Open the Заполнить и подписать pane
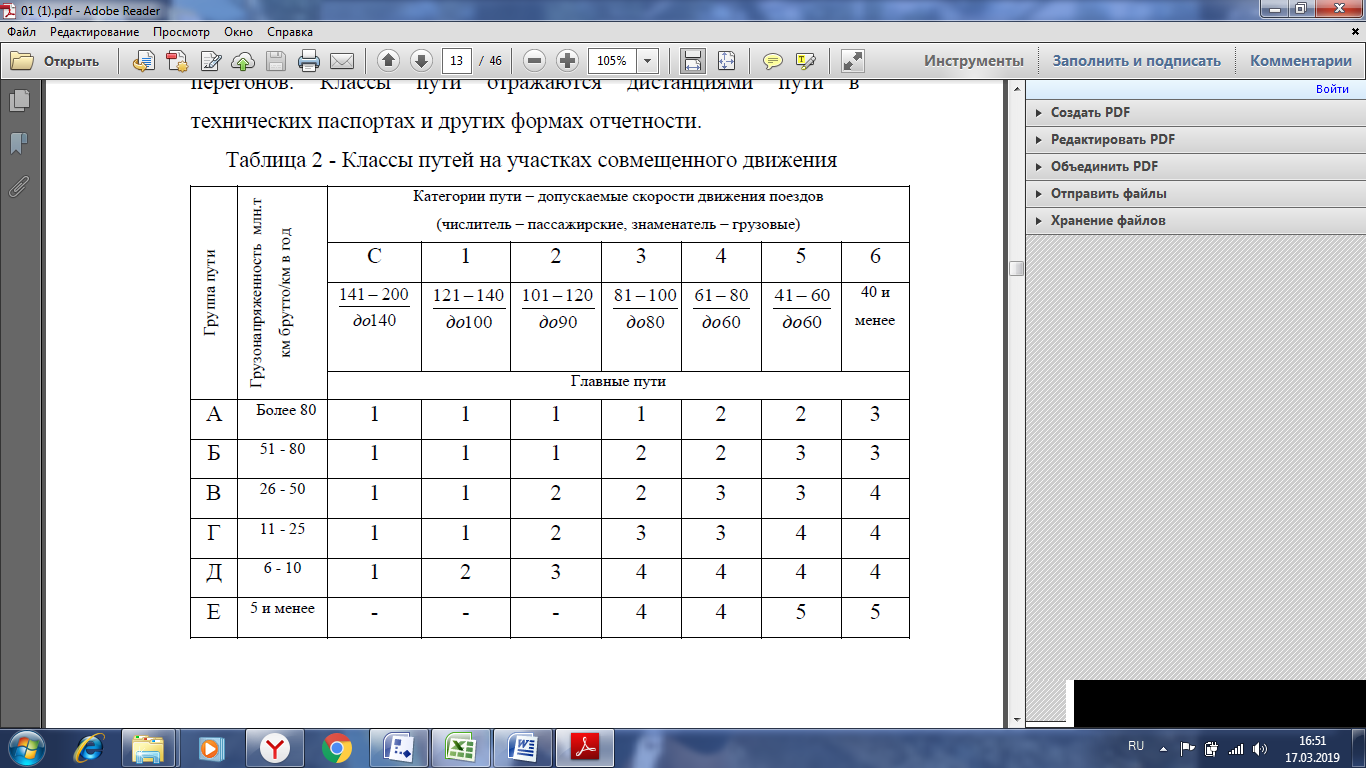Viewport: 1366px width, 768px height. pos(1136,61)
